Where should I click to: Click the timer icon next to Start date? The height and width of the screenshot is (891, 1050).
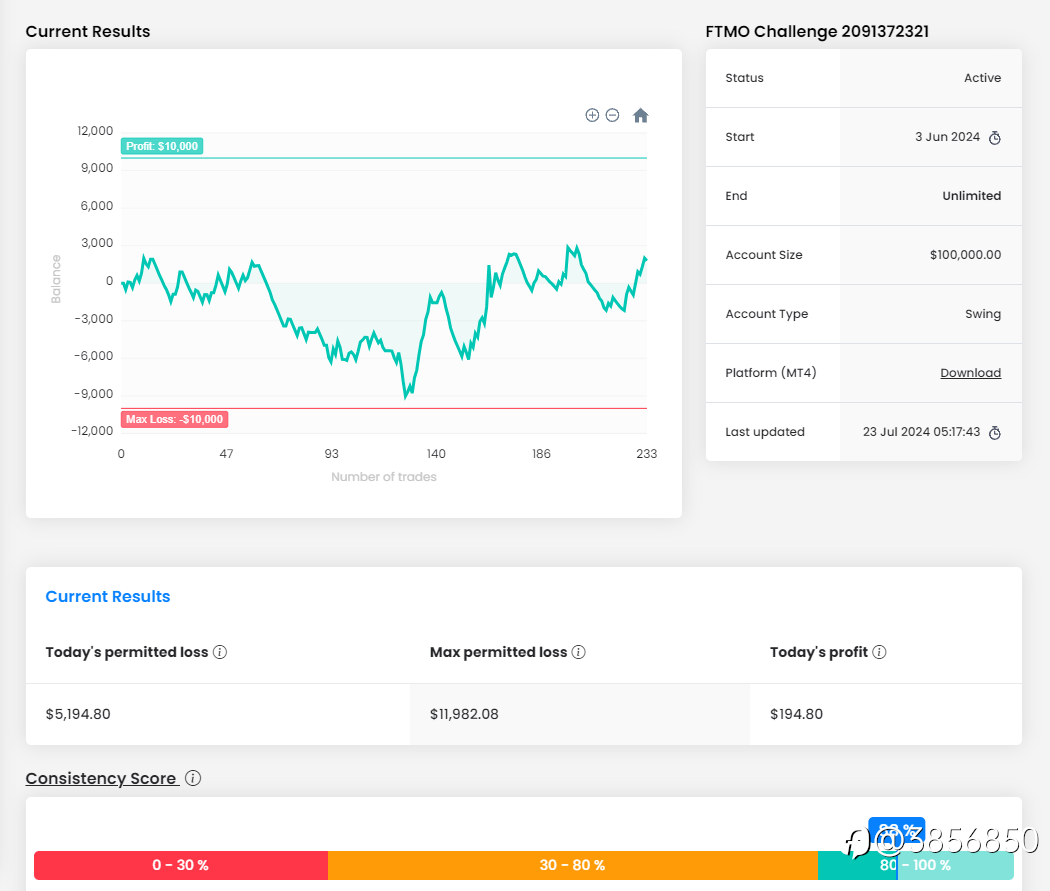point(995,137)
